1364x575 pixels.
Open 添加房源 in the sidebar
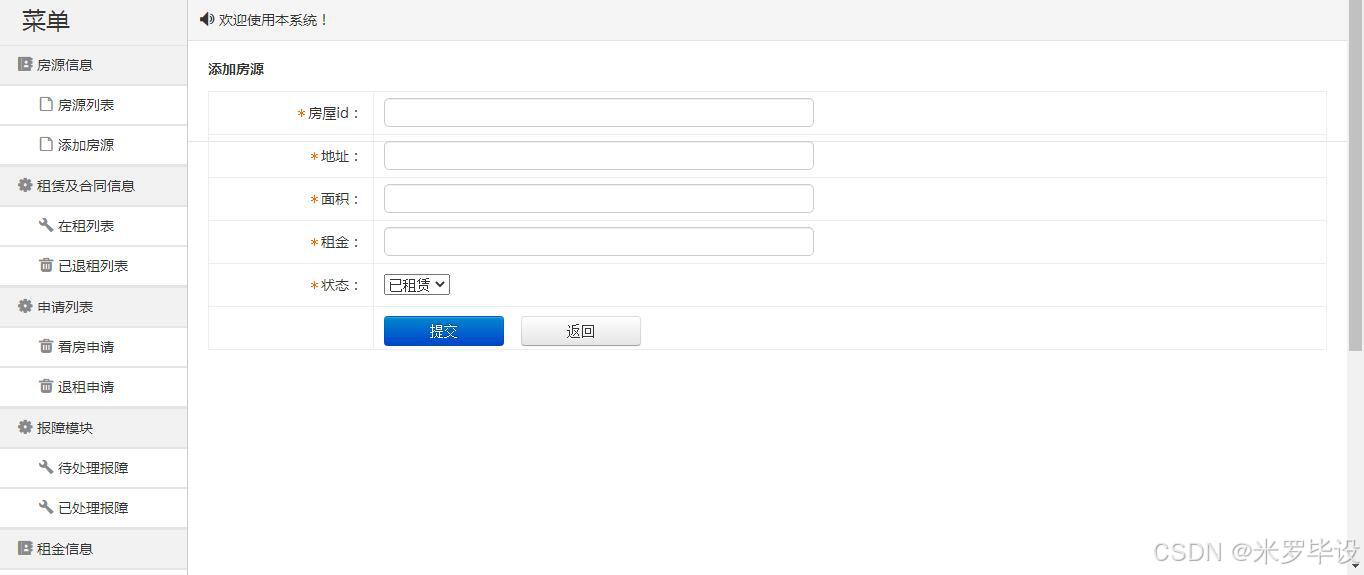click(x=93, y=145)
